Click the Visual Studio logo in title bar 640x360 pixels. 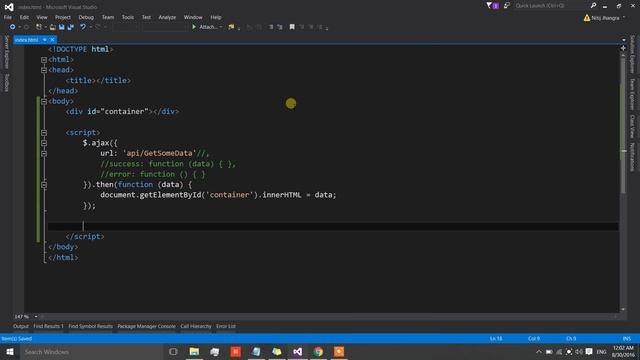point(9,7)
